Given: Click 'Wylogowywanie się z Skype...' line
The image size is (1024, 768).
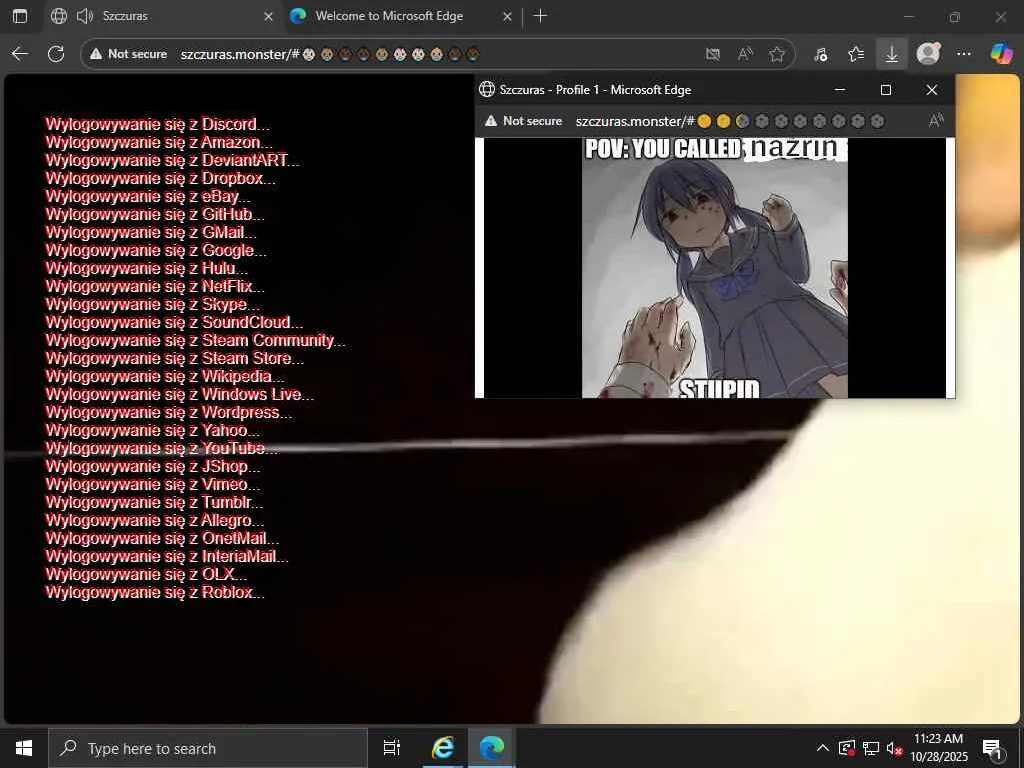Looking at the screenshot, I should pos(152,304).
